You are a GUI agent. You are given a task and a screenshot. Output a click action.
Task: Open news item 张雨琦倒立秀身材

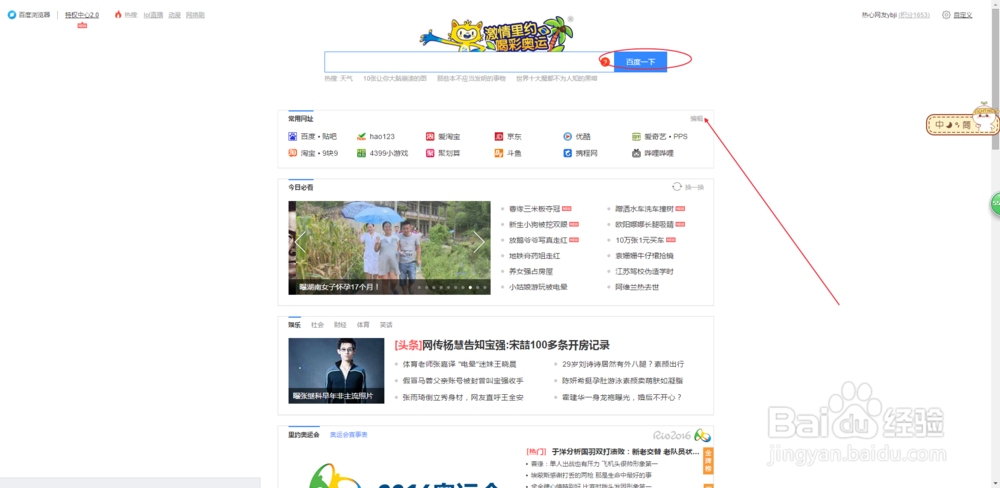(463, 397)
